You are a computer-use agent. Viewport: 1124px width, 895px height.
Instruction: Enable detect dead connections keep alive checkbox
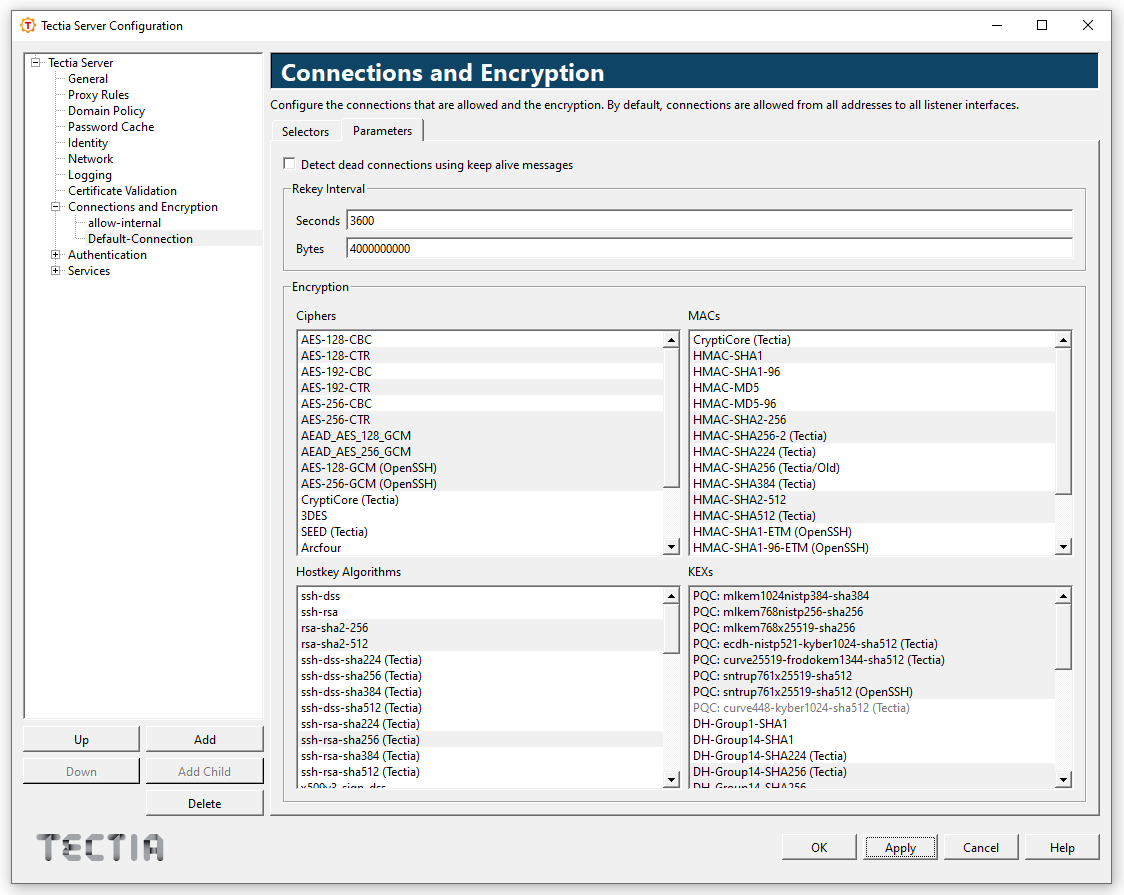pyautogui.click(x=289, y=164)
